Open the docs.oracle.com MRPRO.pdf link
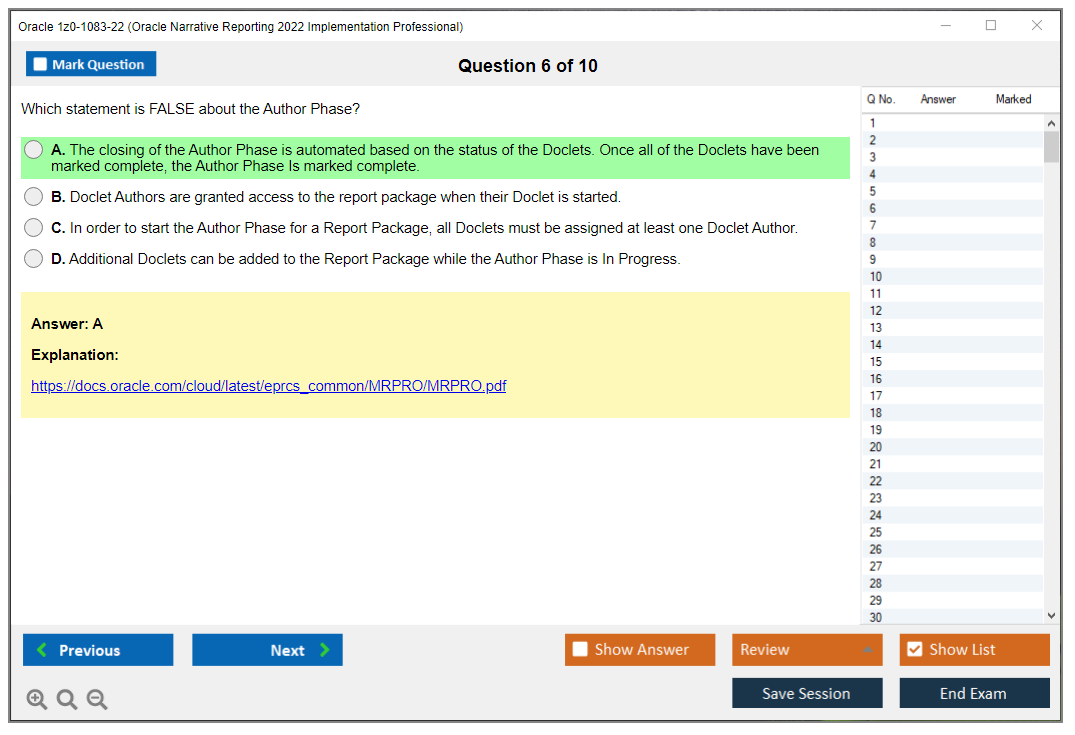 click(x=268, y=386)
